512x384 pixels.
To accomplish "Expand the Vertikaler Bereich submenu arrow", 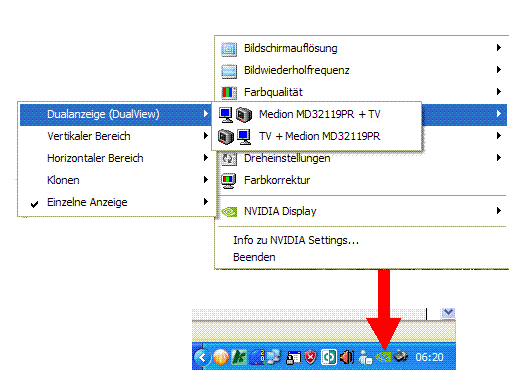I will click(206, 136).
